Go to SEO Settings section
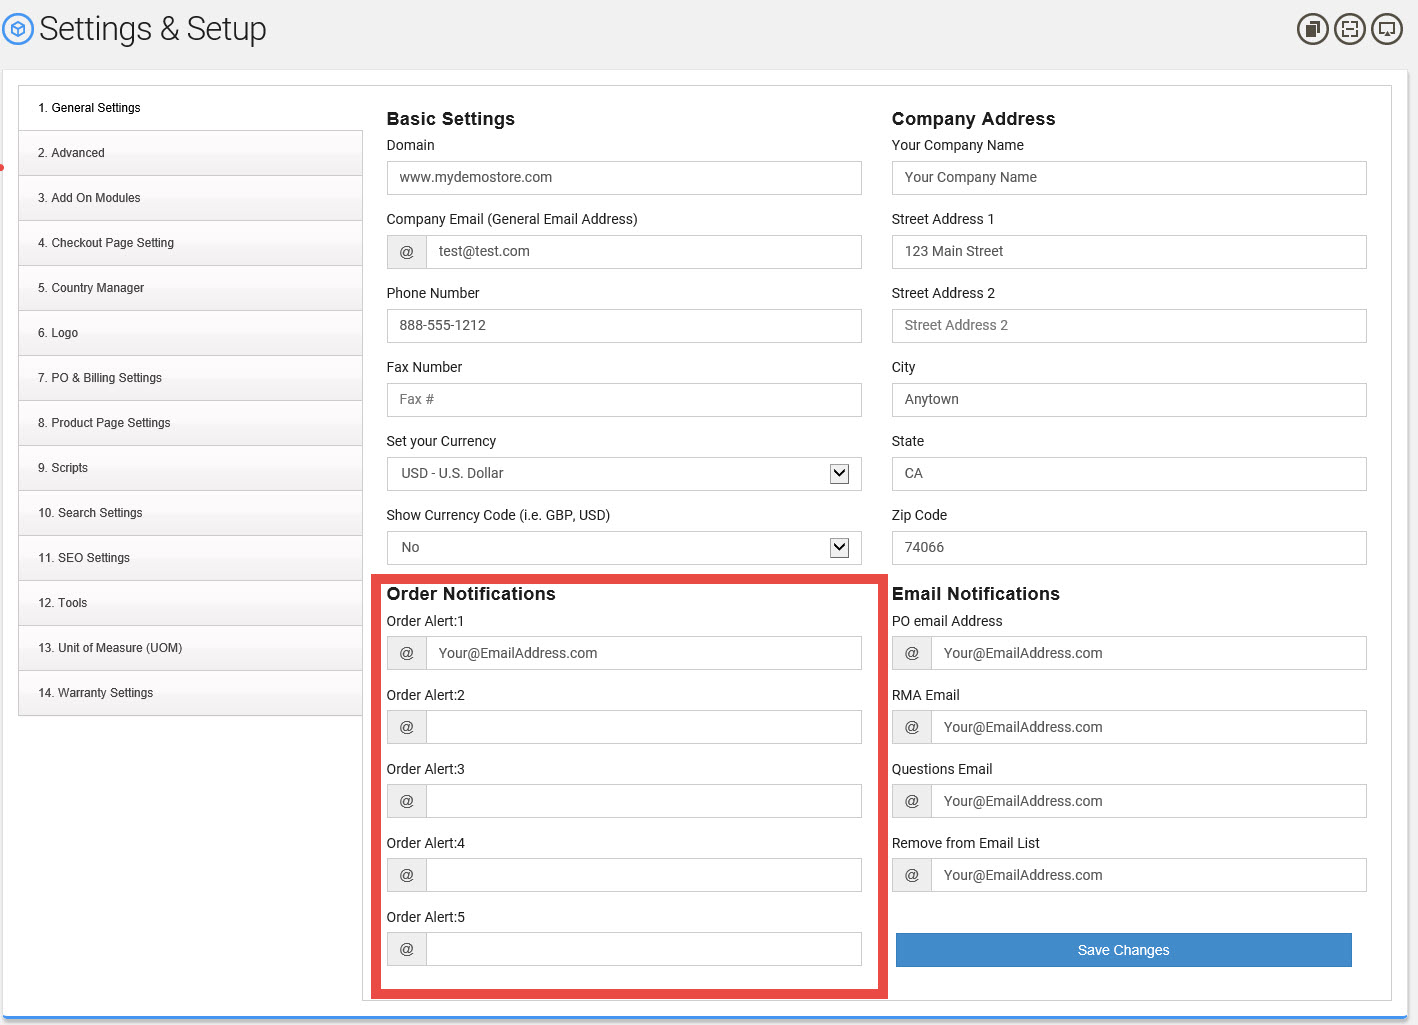This screenshot has height=1025, width=1418. [190, 558]
